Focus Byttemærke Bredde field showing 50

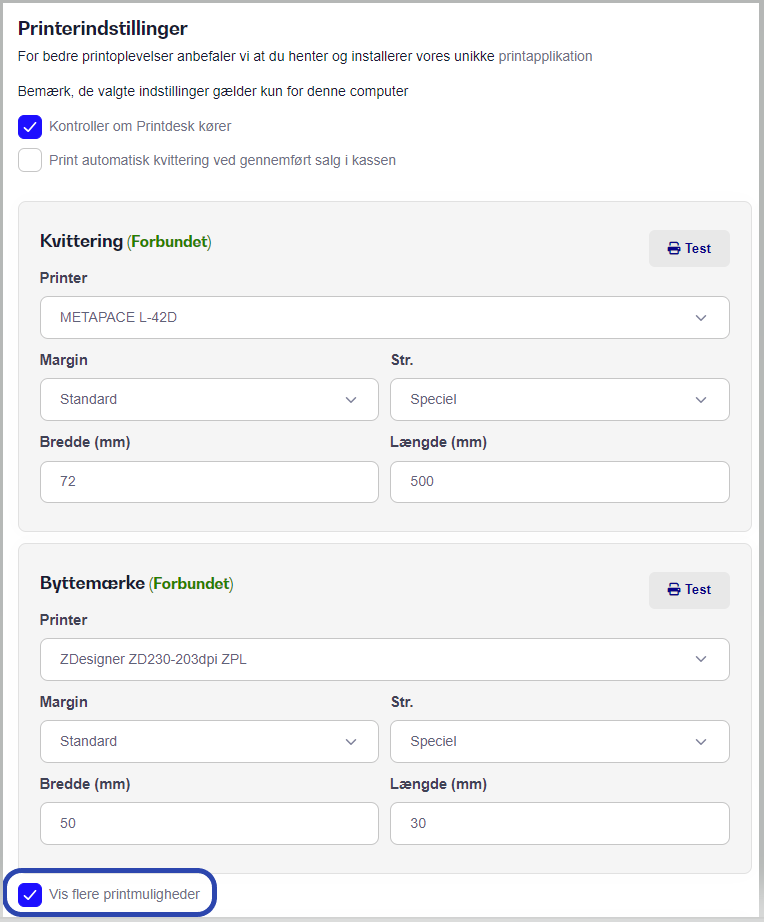point(209,823)
